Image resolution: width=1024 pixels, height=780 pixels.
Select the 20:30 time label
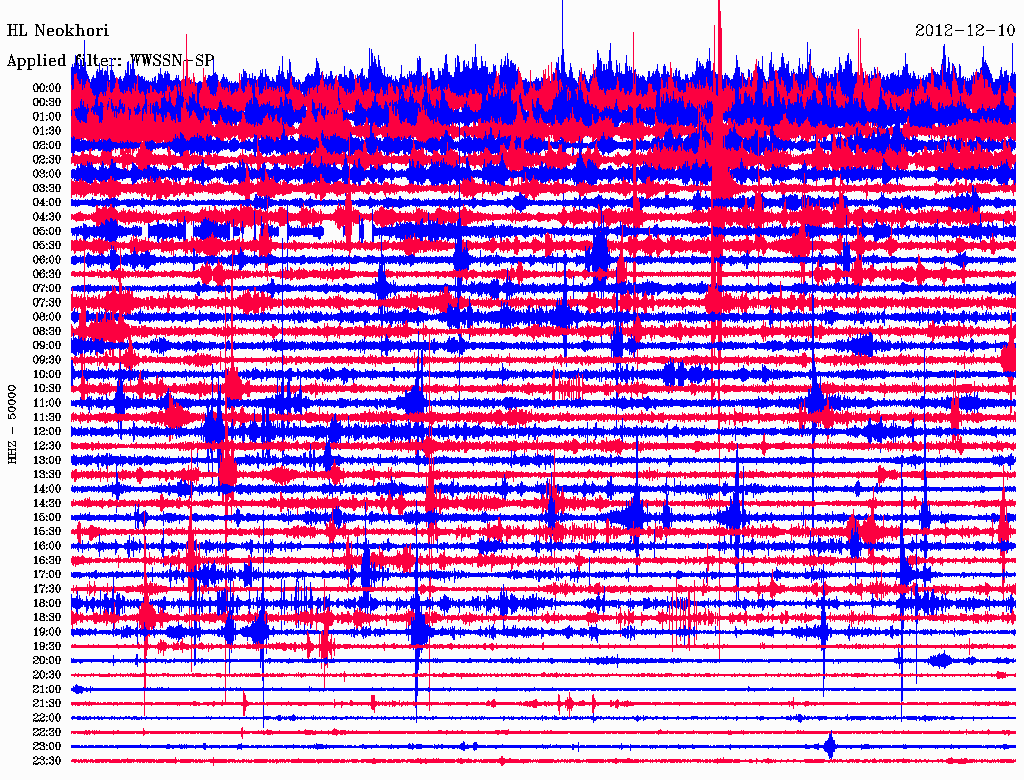pos(46,675)
